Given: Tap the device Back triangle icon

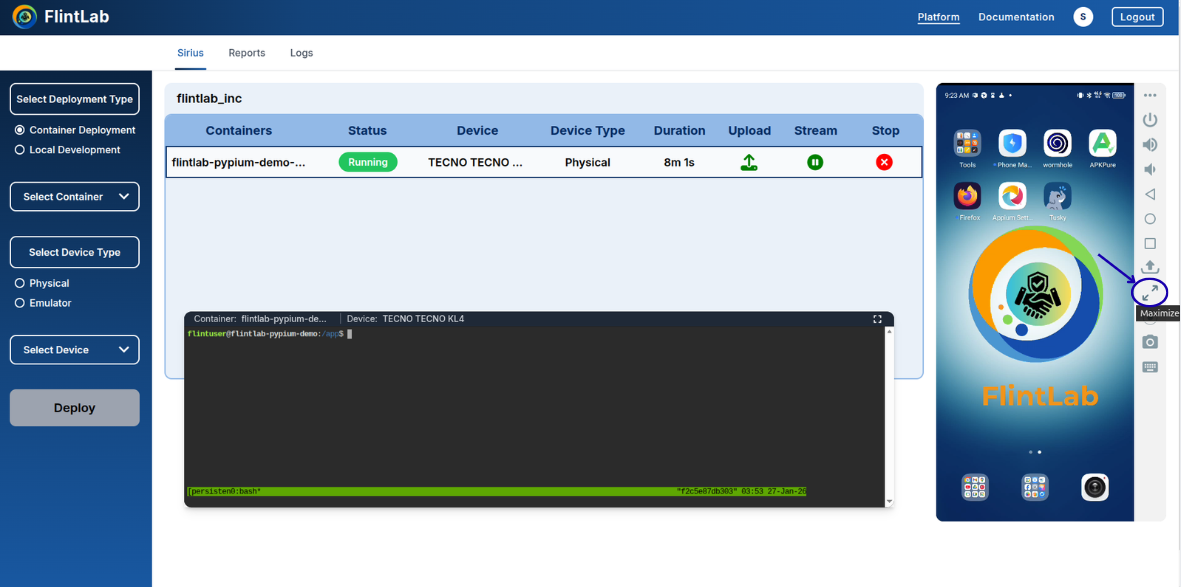Looking at the screenshot, I should pyautogui.click(x=1149, y=194).
